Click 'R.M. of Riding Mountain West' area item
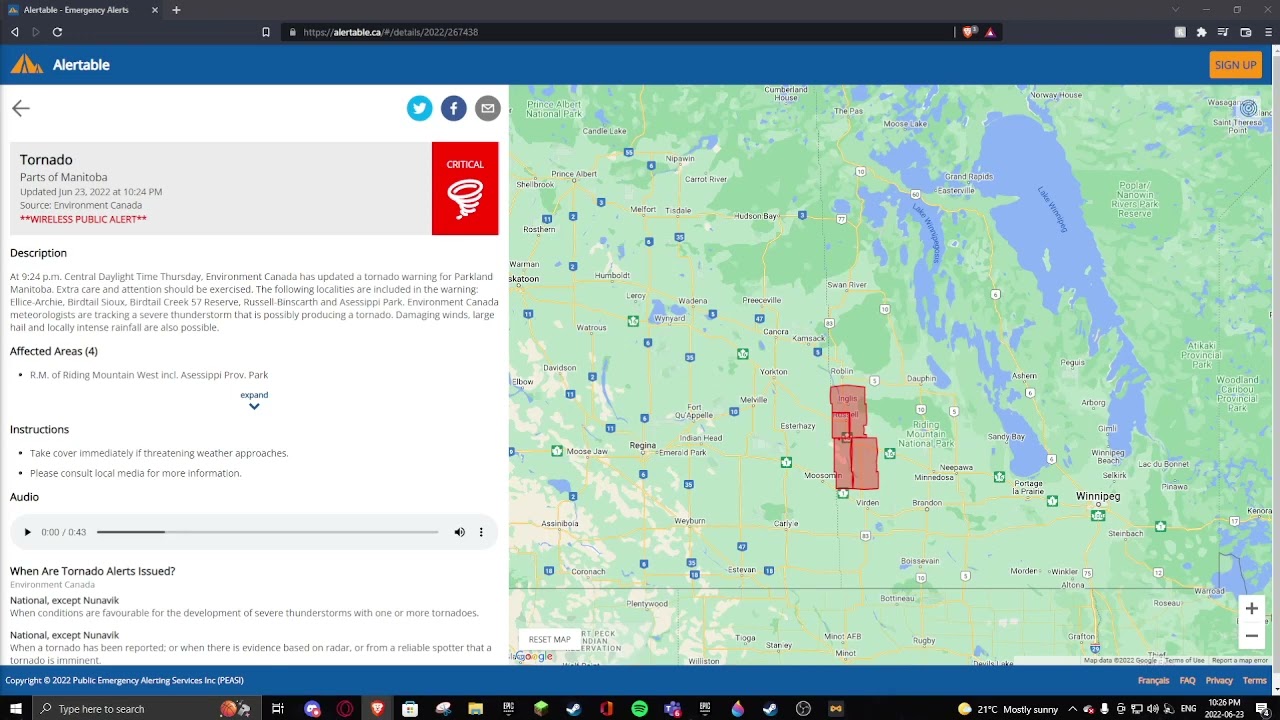This screenshot has height=720, width=1280. point(149,375)
